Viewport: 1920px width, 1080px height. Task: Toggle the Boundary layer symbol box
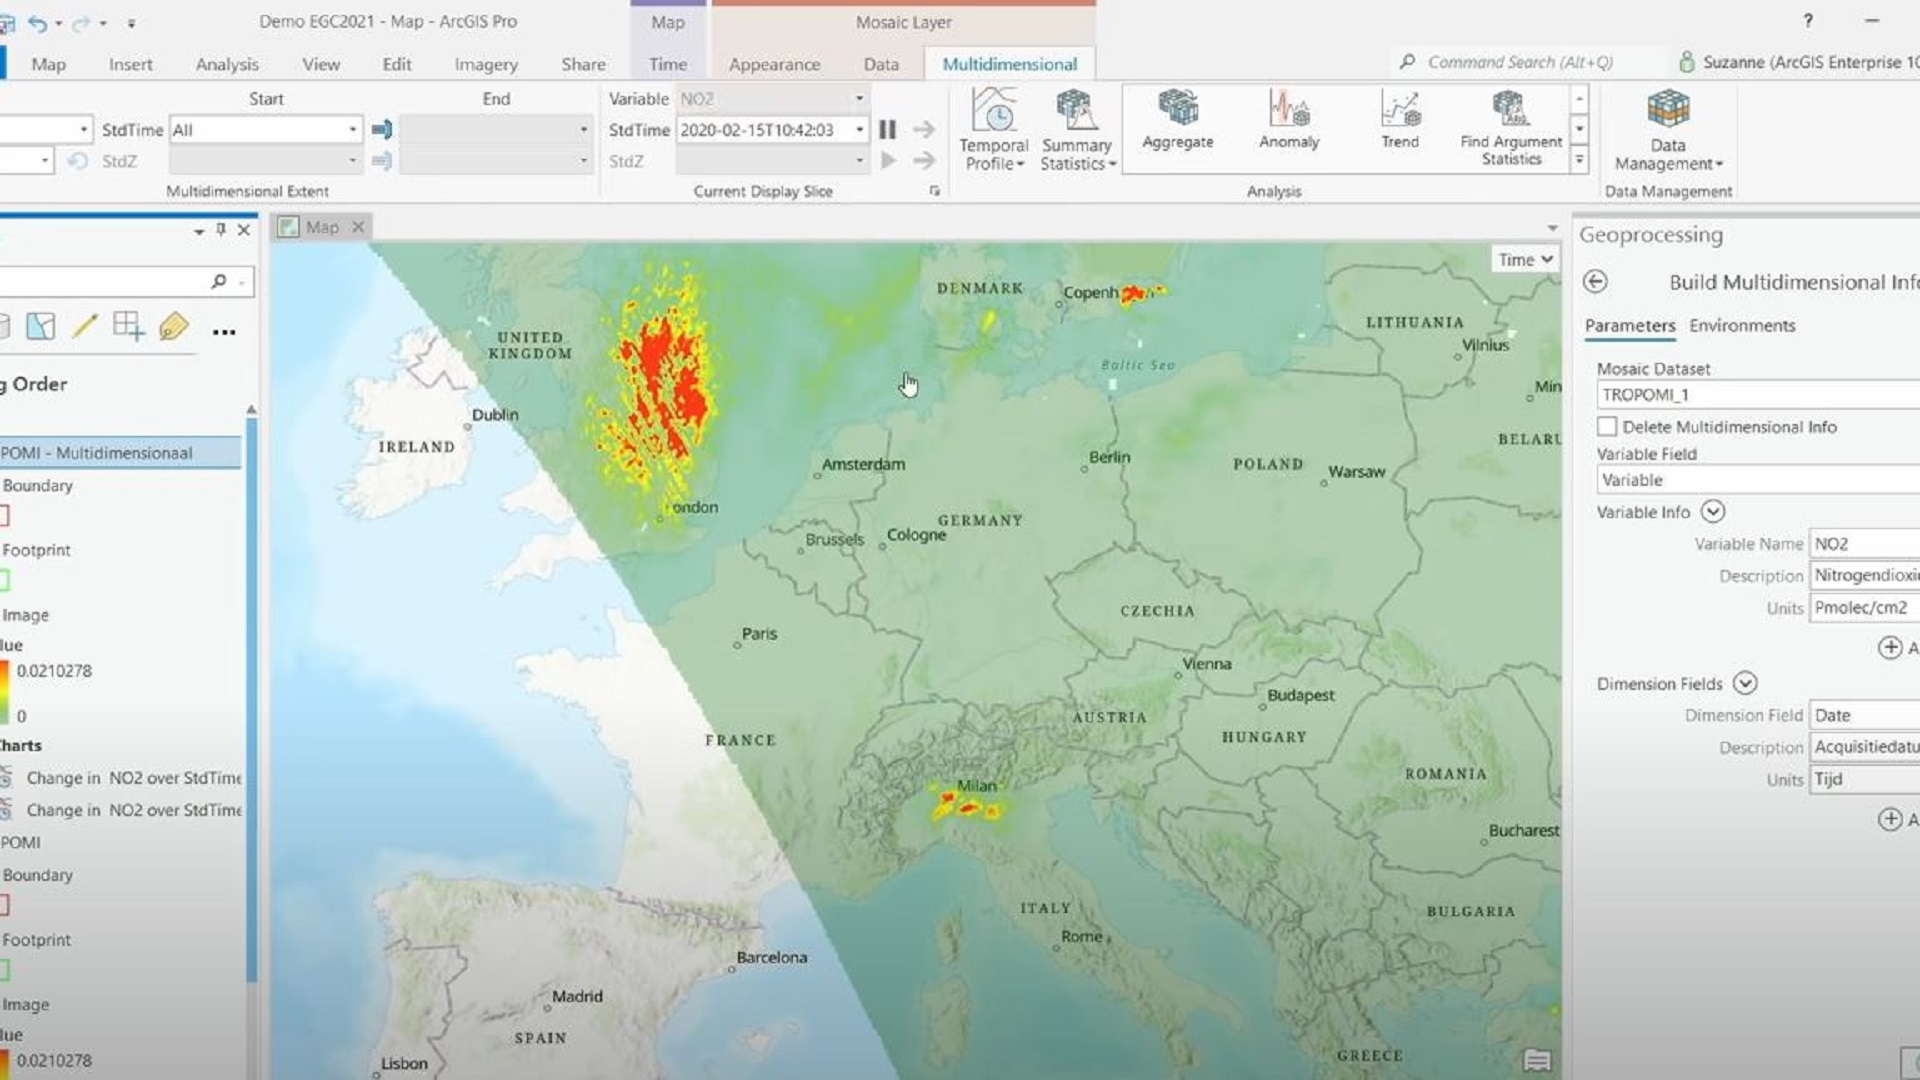(5, 516)
